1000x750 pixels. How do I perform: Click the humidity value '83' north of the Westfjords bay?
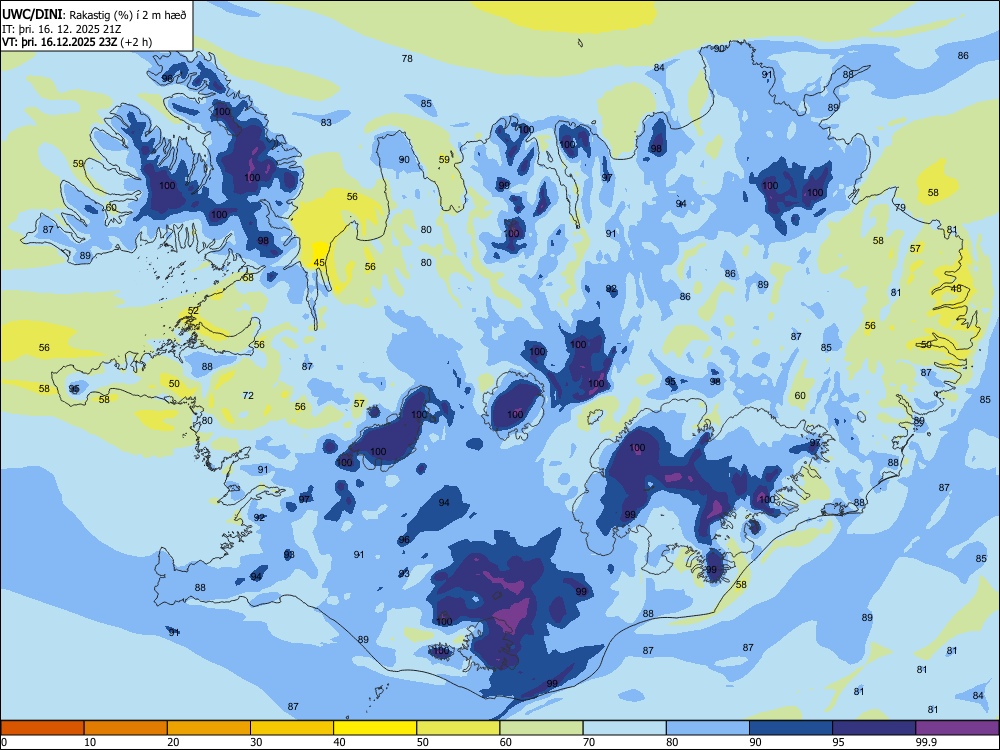[326, 122]
